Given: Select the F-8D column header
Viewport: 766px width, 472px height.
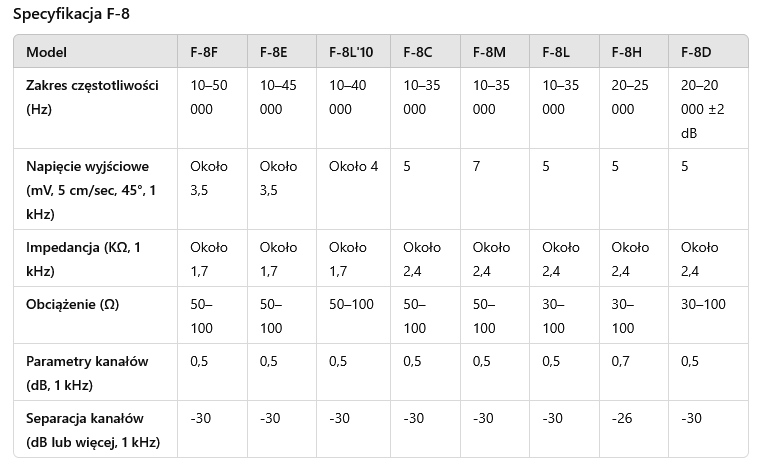Looking at the screenshot, I should click(696, 52).
